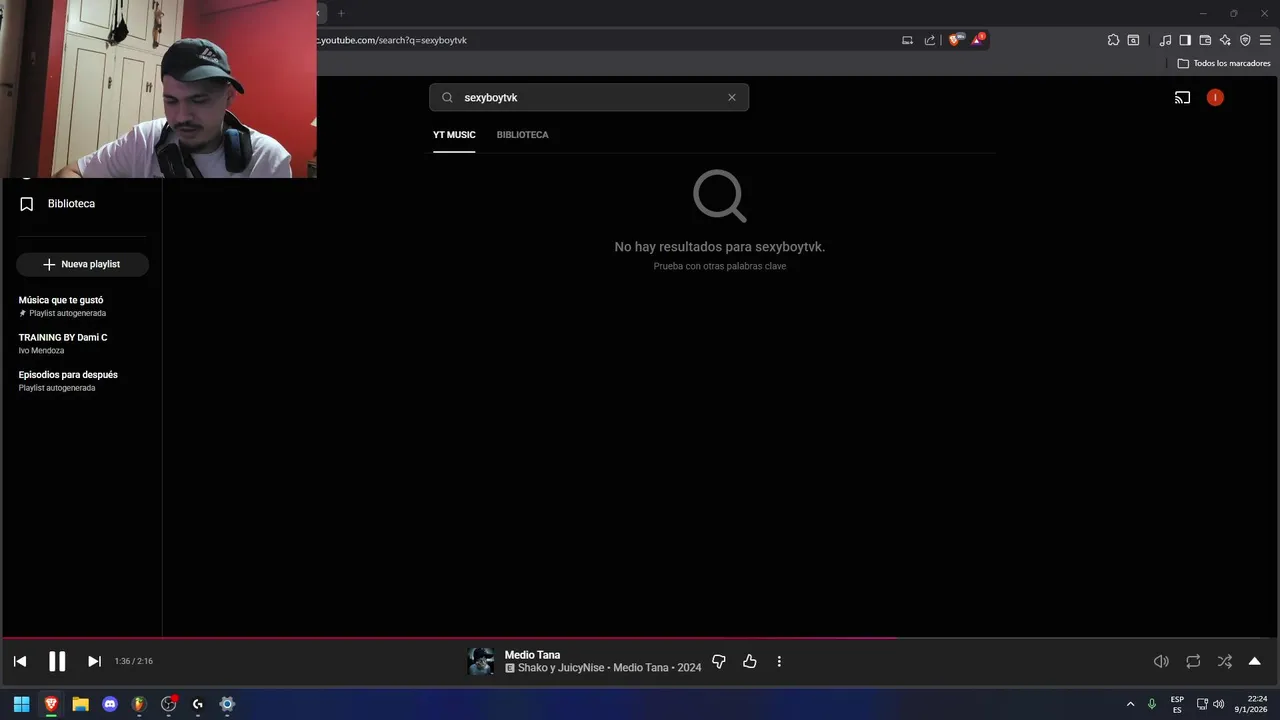Open the Brave Wallet icon
Image resolution: width=1280 pixels, height=720 pixels.
[1205, 40]
